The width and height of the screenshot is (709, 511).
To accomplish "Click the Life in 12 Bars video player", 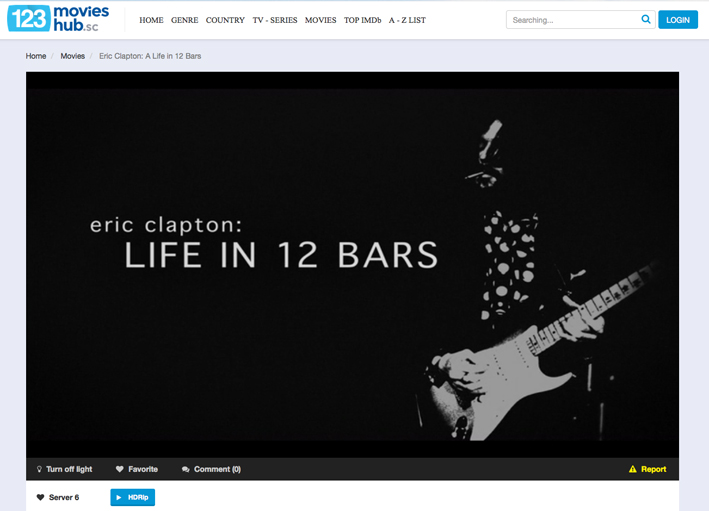I will pos(352,265).
